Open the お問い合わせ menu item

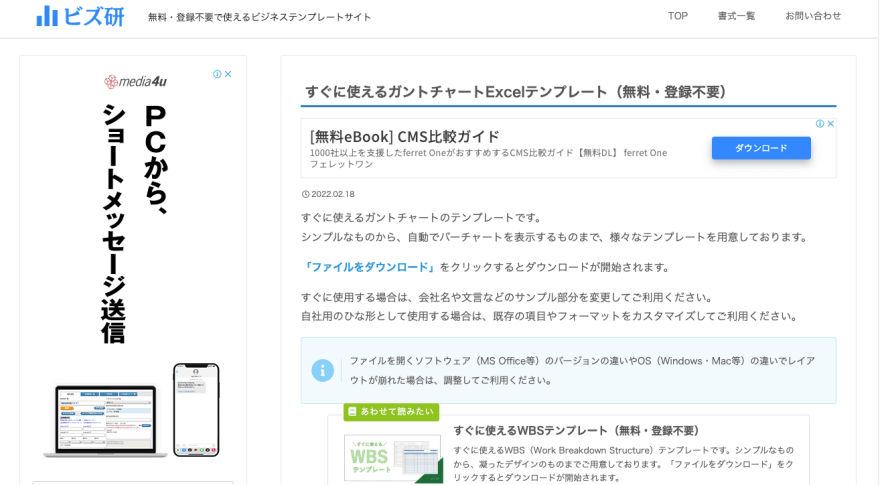click(x=813, y=16)
